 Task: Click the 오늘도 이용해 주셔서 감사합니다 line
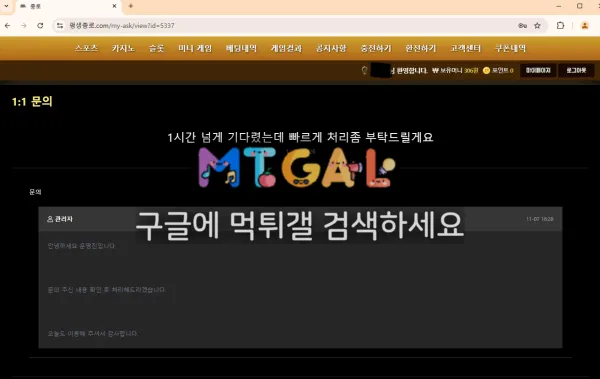[93, 333]
